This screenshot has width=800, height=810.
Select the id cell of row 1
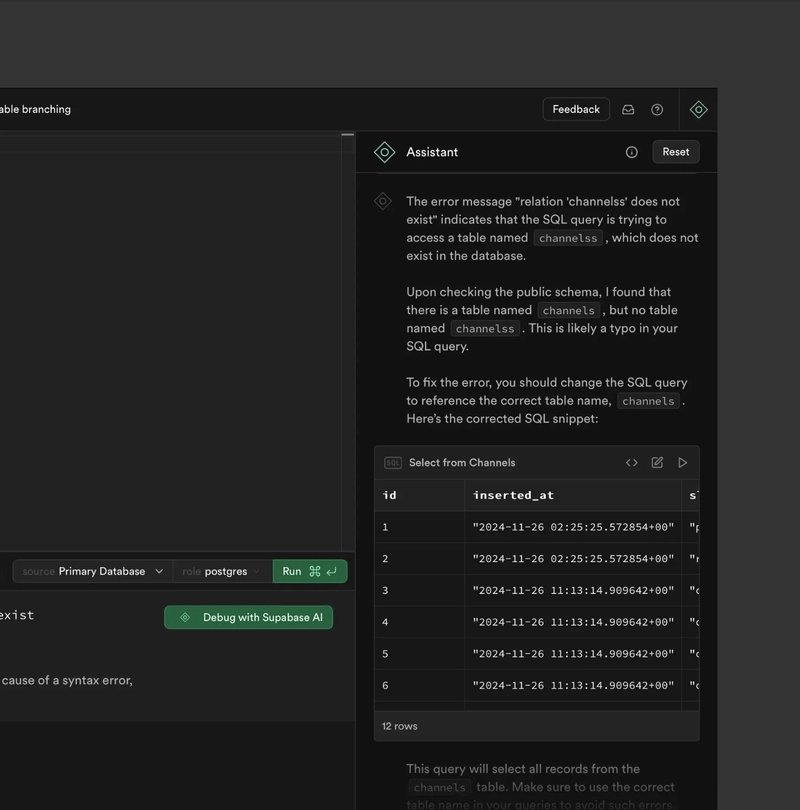[x=419, y=527]
